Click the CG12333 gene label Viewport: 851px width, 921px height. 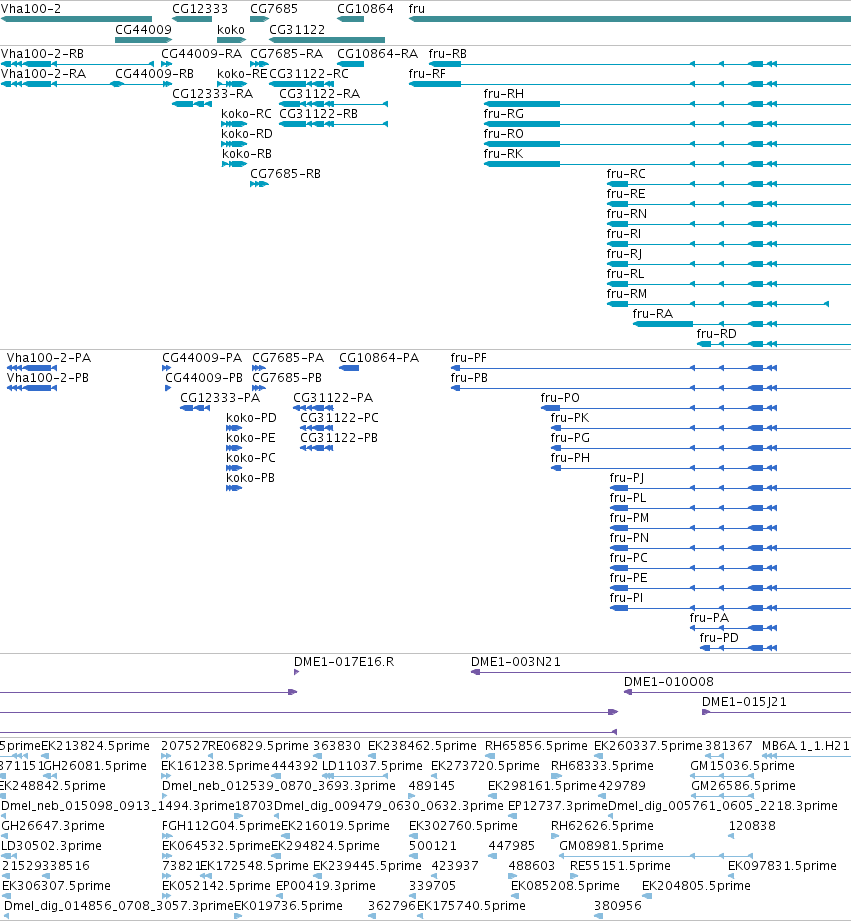tap(200, 9)
